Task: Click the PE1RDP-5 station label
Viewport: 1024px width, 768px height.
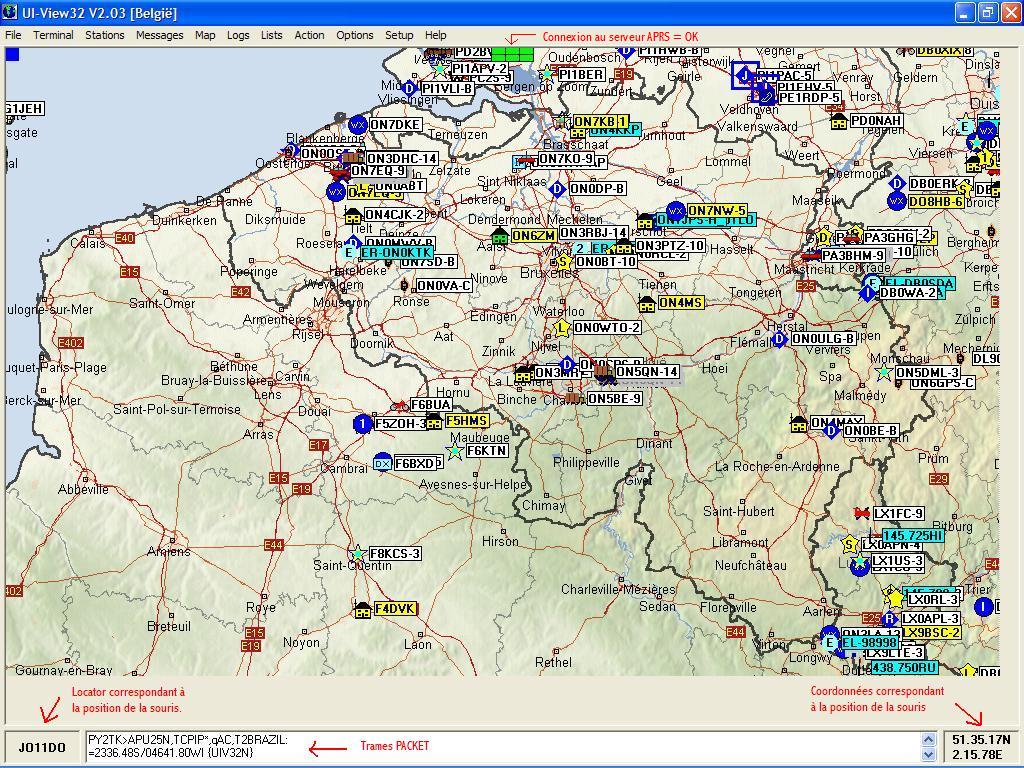Action: coord(808,97)
